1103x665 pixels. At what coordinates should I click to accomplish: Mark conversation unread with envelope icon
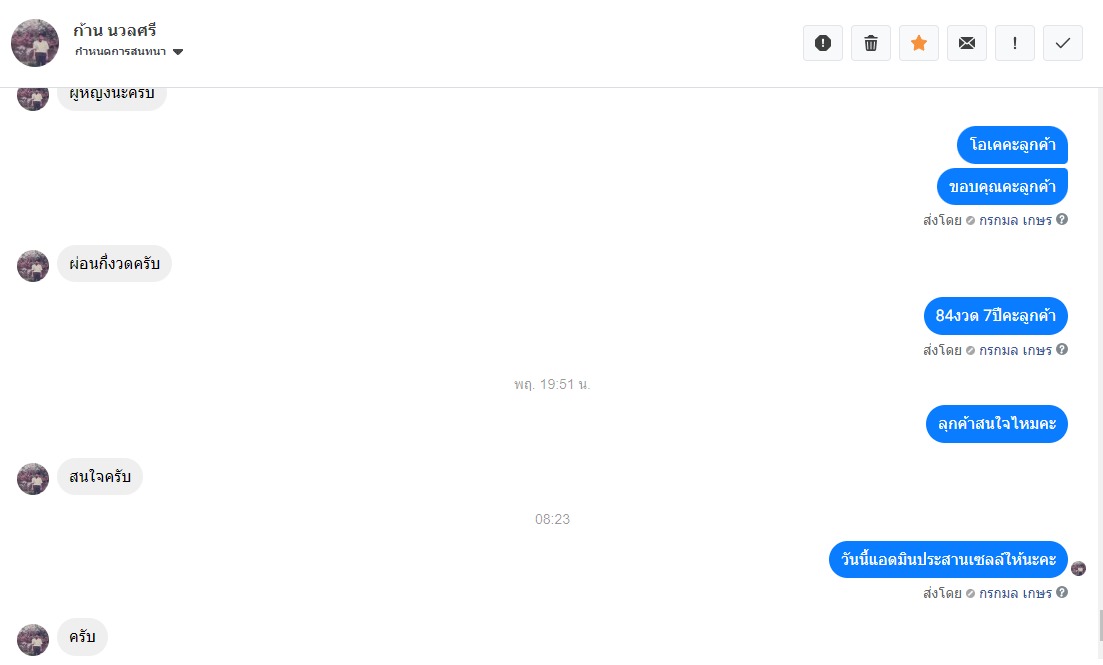tap(967, 43)
